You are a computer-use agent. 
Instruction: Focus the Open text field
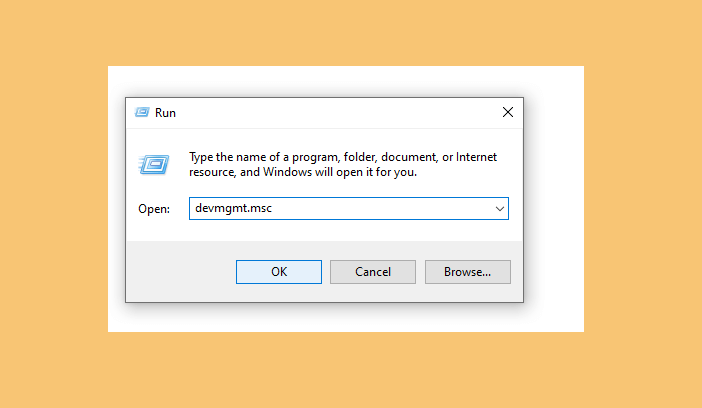349,209
